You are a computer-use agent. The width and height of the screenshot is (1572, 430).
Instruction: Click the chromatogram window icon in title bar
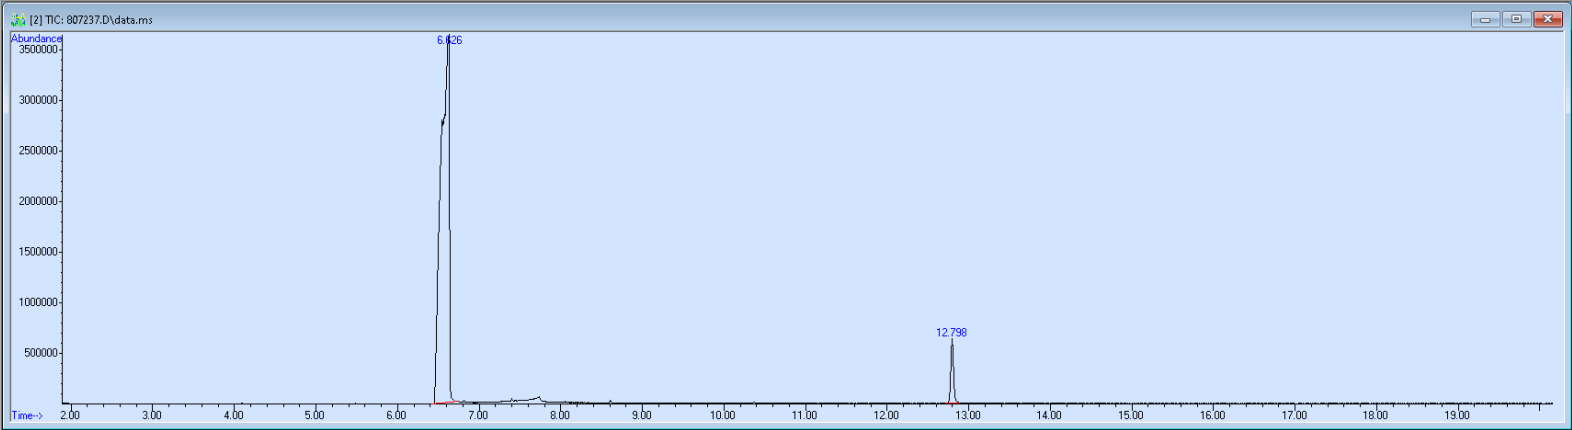point(17,19)
